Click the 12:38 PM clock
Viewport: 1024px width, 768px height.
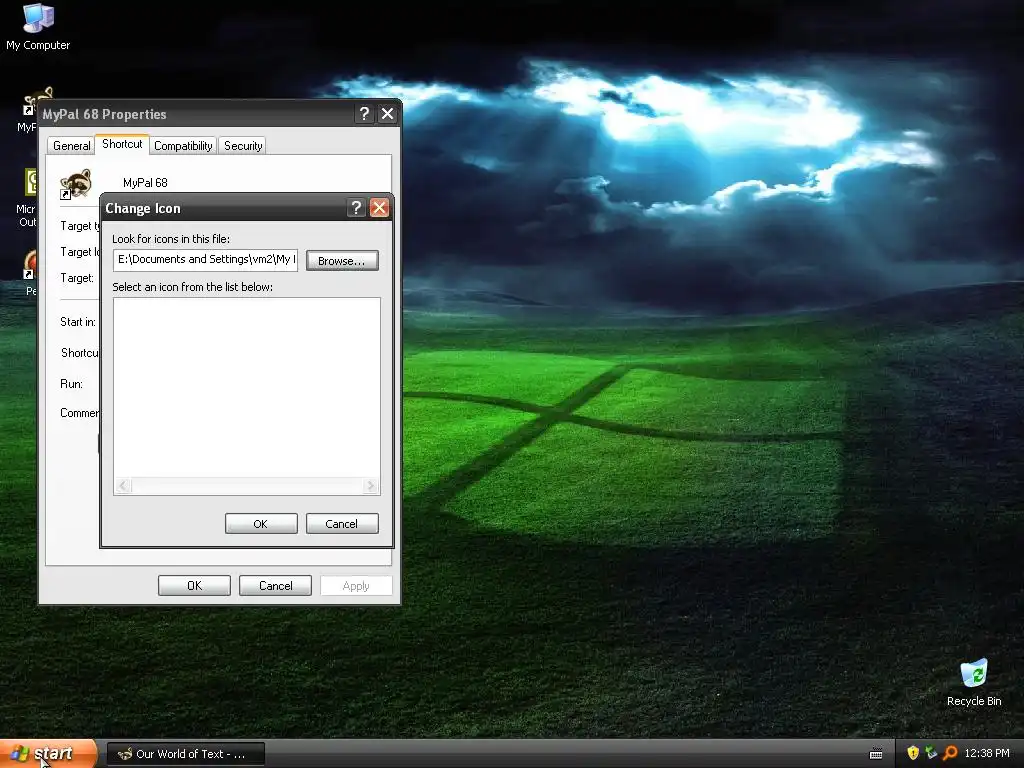coord(987,753)
